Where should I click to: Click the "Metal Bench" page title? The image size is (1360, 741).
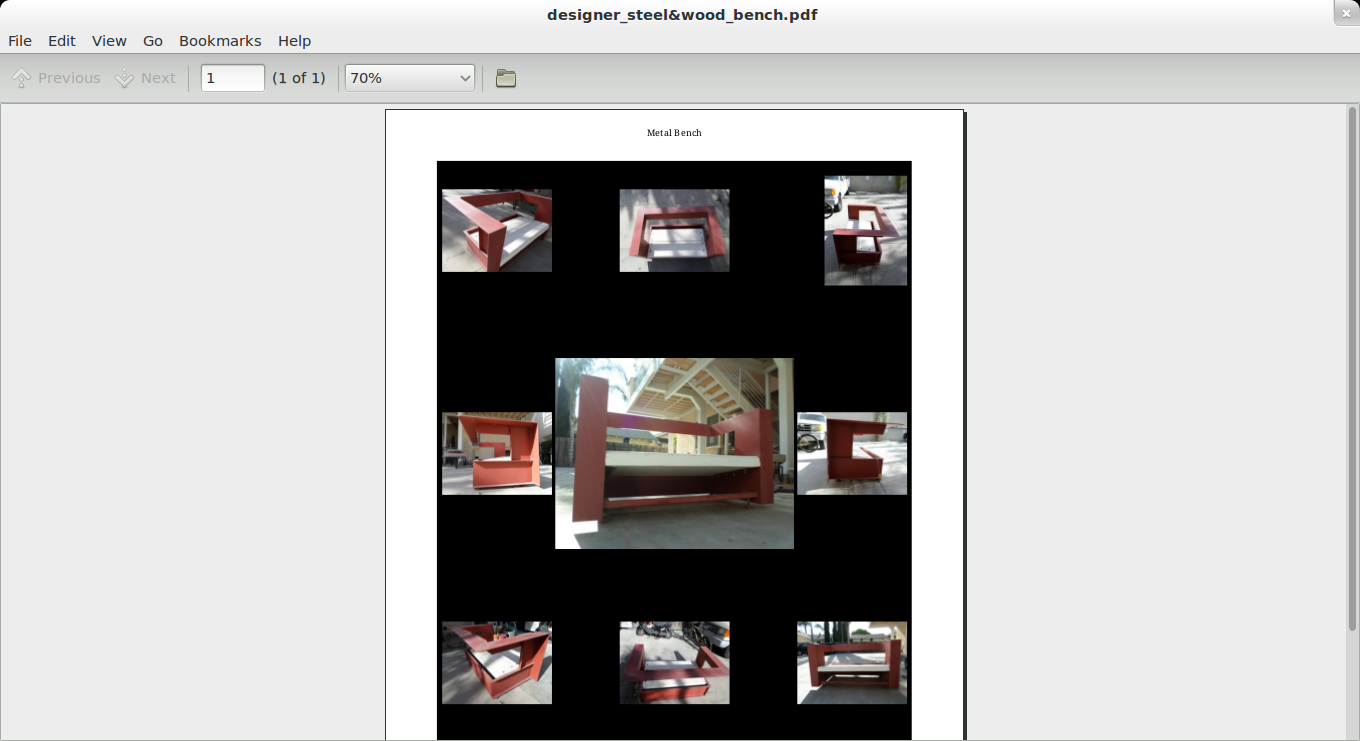674,133
